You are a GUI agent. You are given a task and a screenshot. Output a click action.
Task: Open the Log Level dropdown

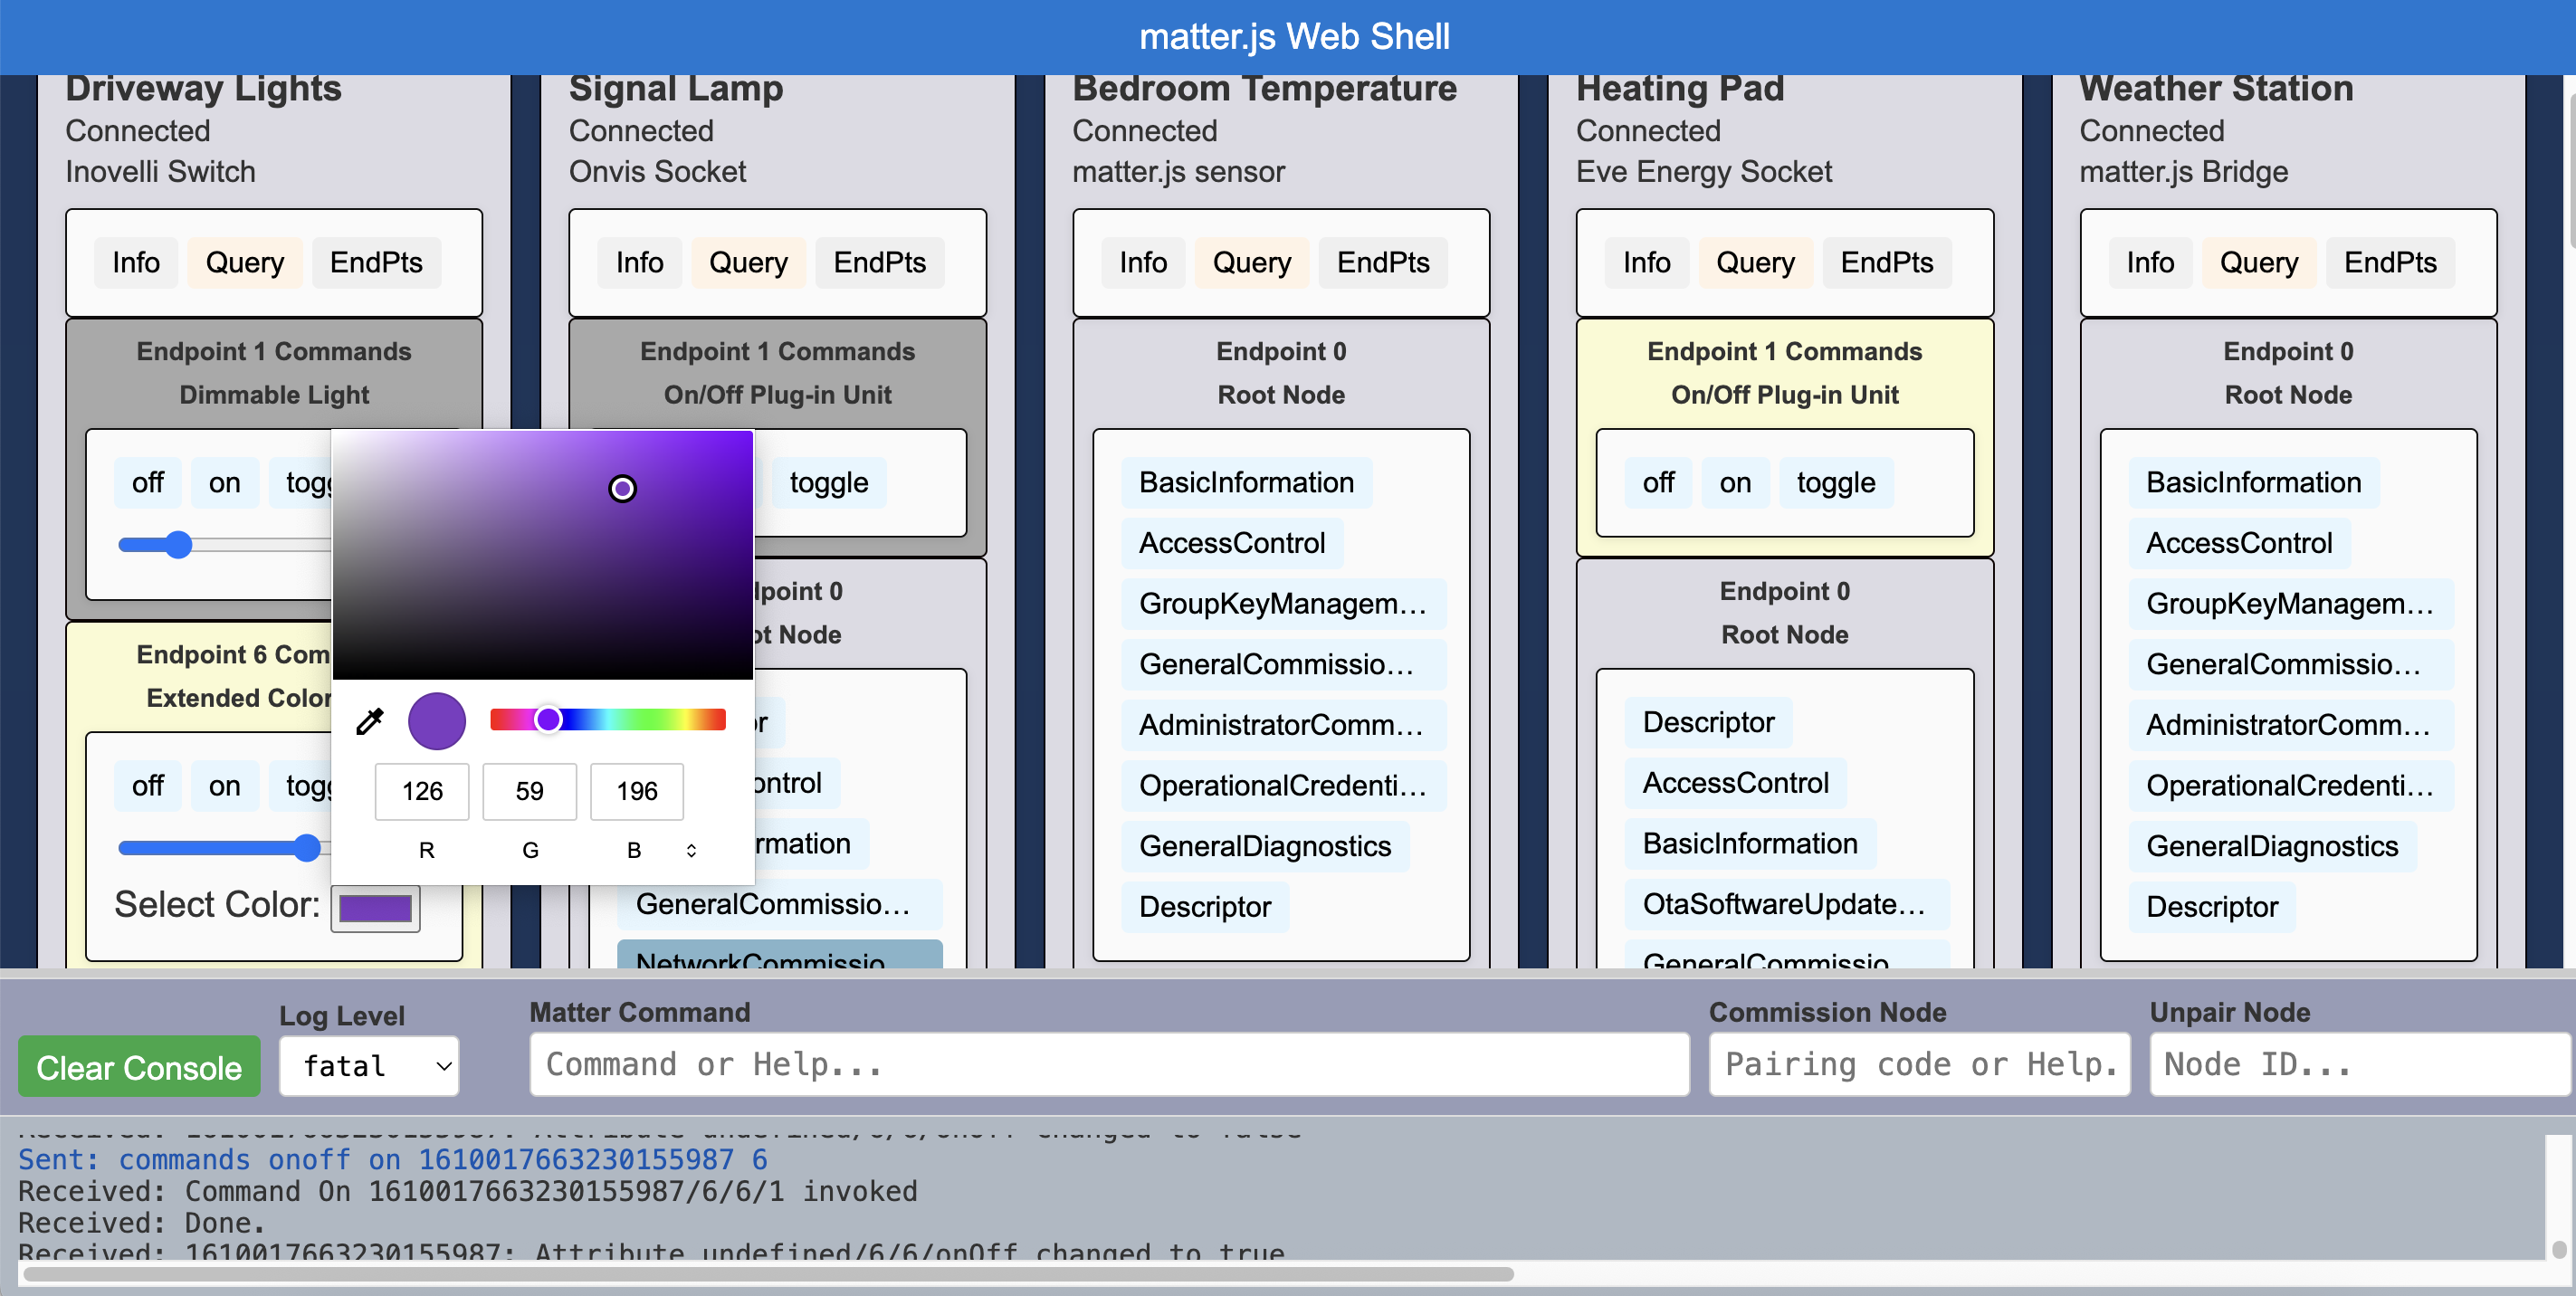368,1066
